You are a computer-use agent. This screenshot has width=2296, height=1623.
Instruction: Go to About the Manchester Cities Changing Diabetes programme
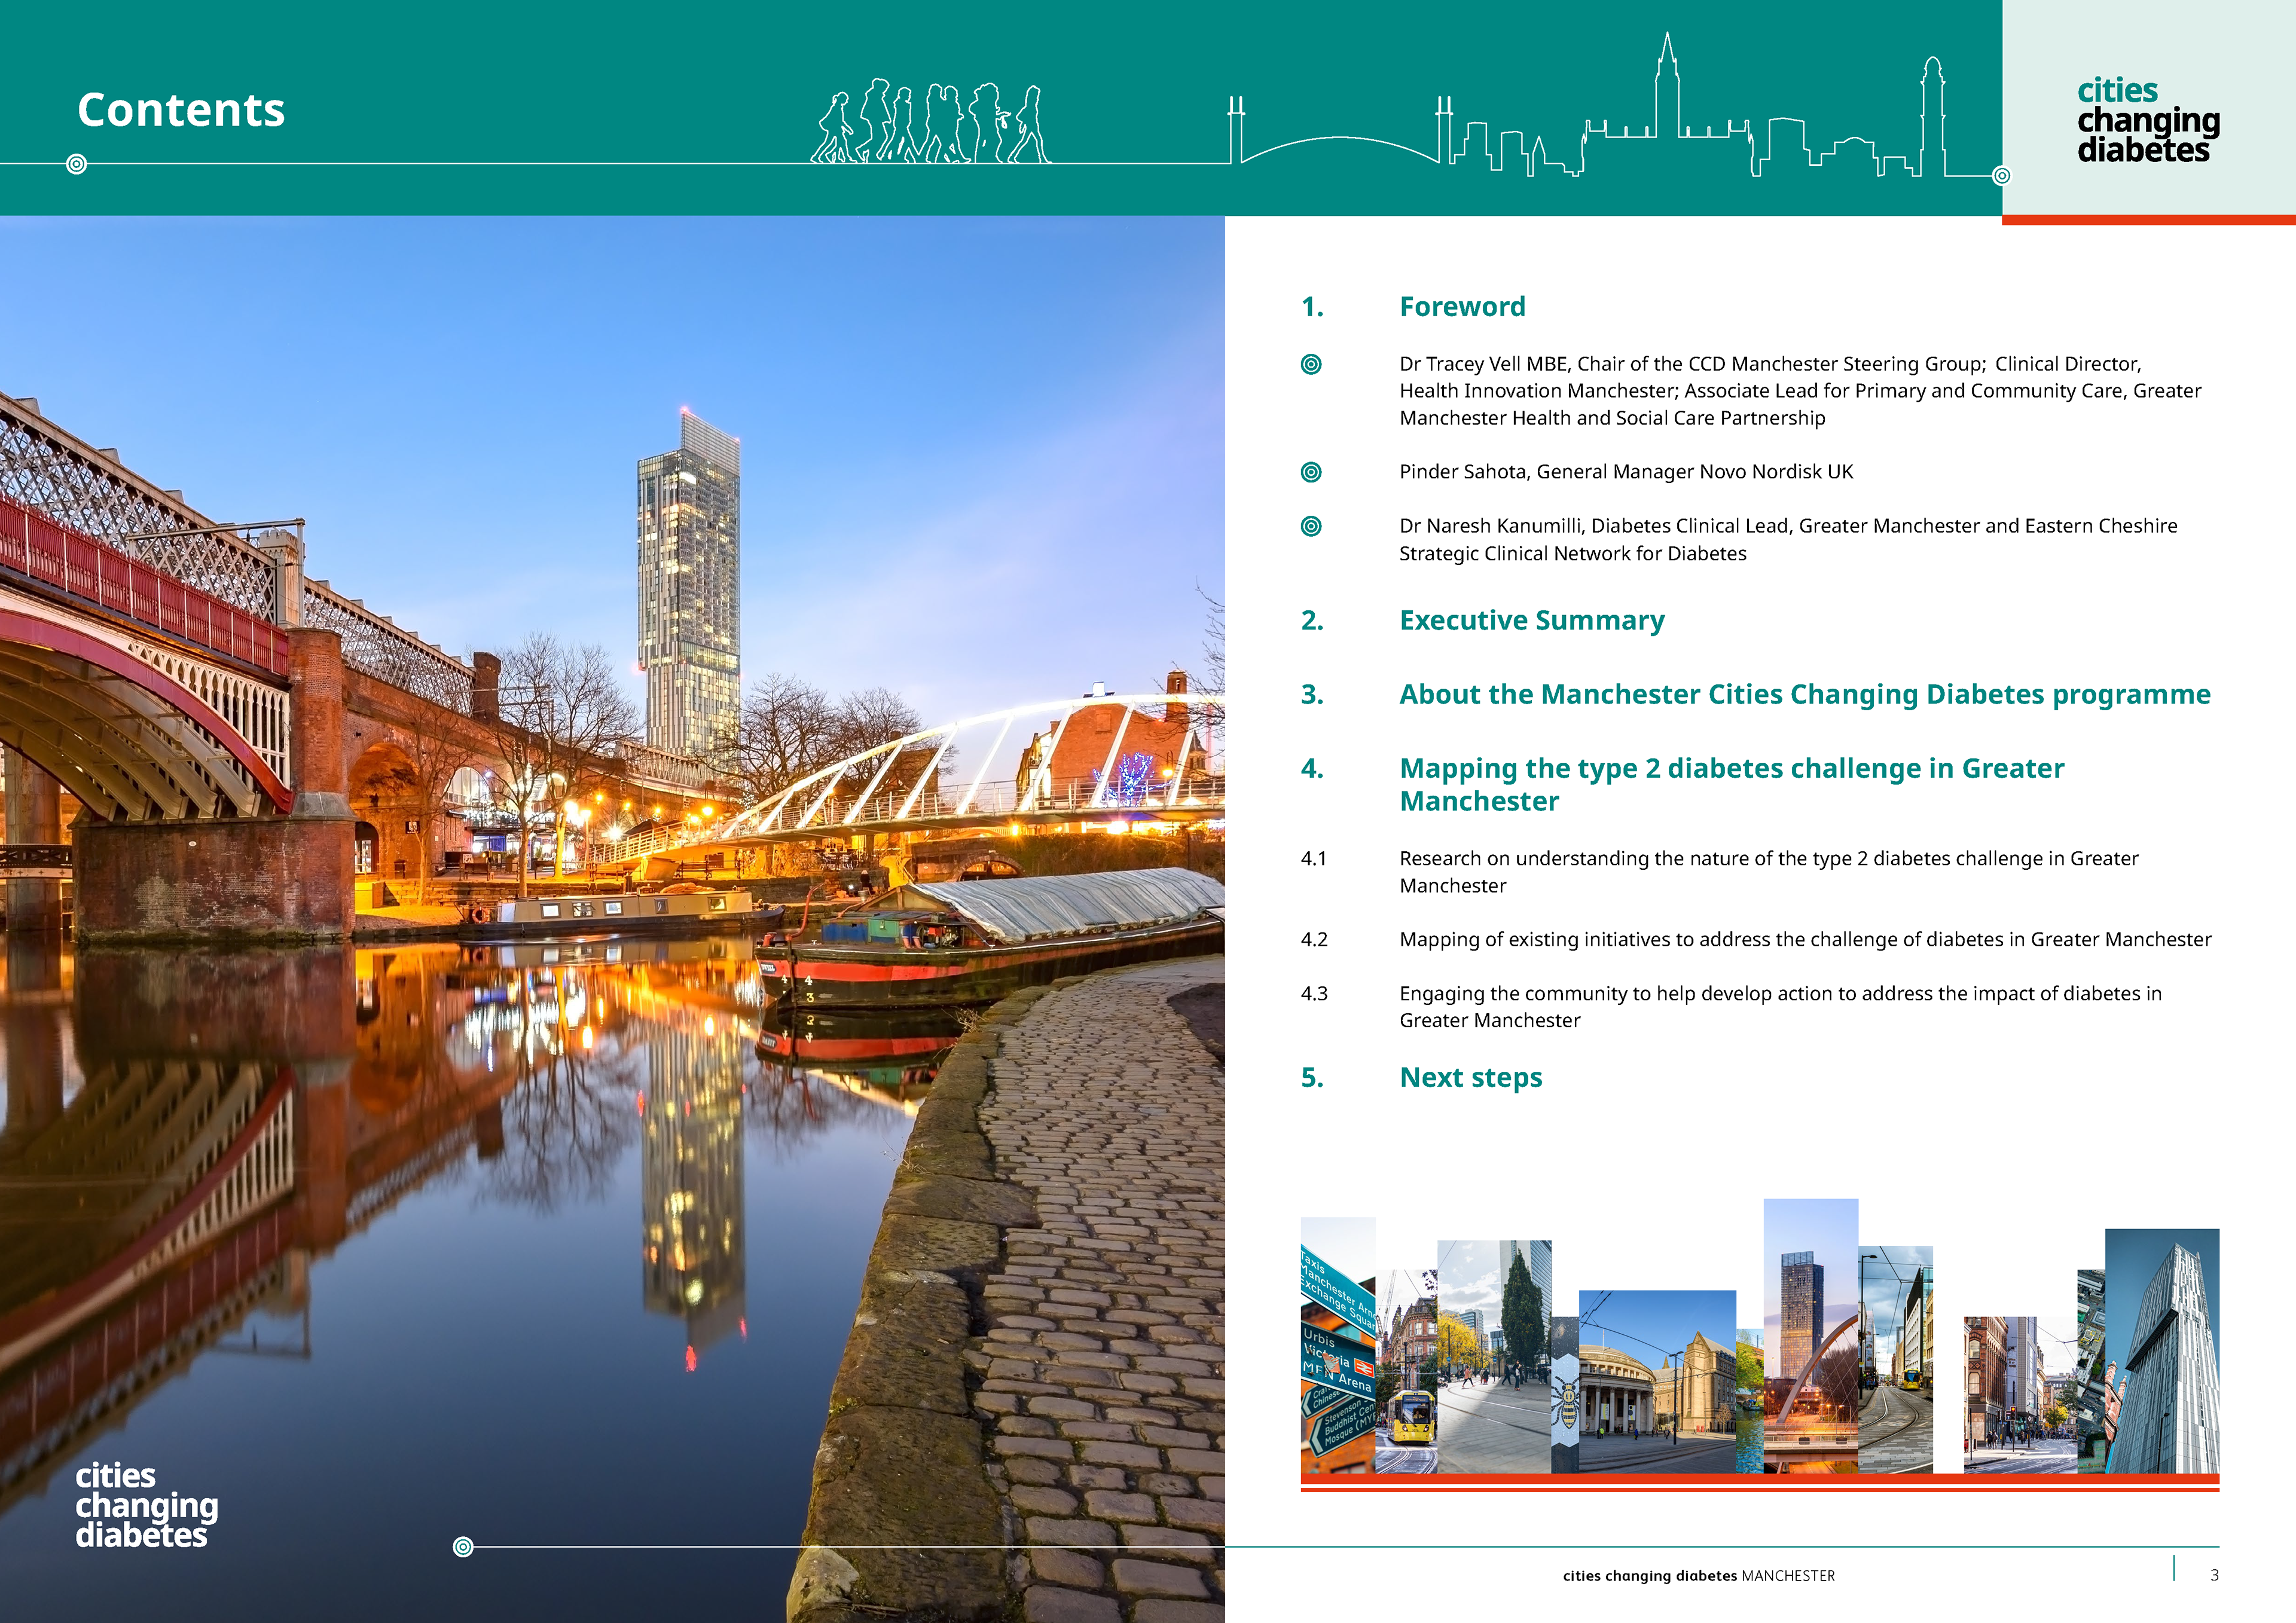[x=1804, y=694]
